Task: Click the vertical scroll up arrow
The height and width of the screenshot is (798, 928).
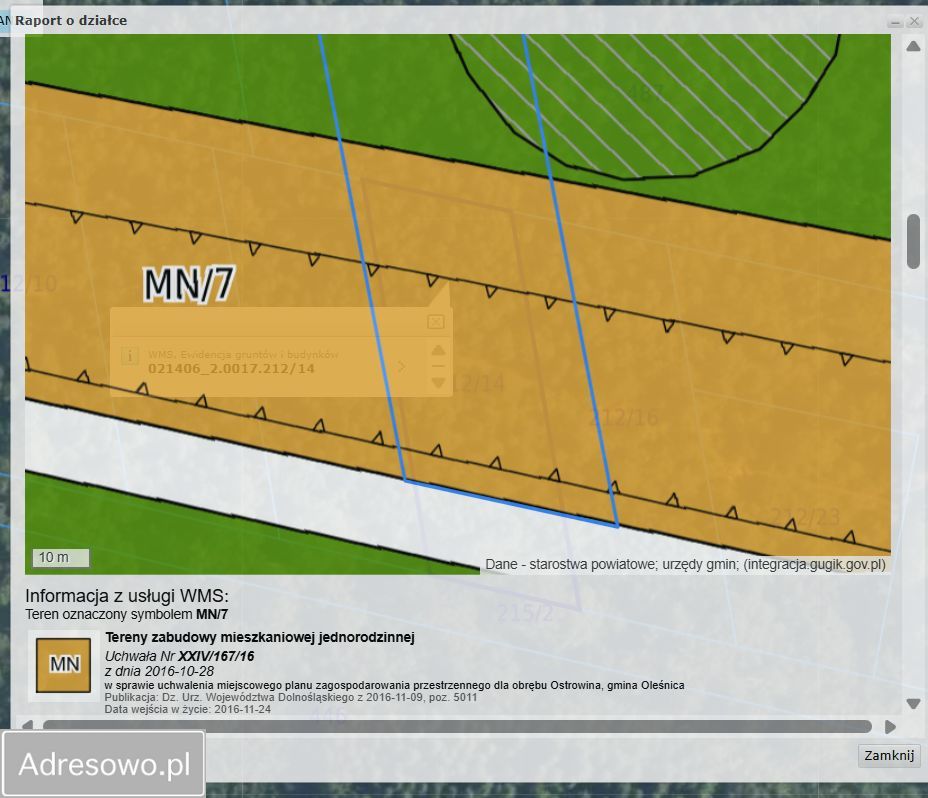Action: coord(913,46)
